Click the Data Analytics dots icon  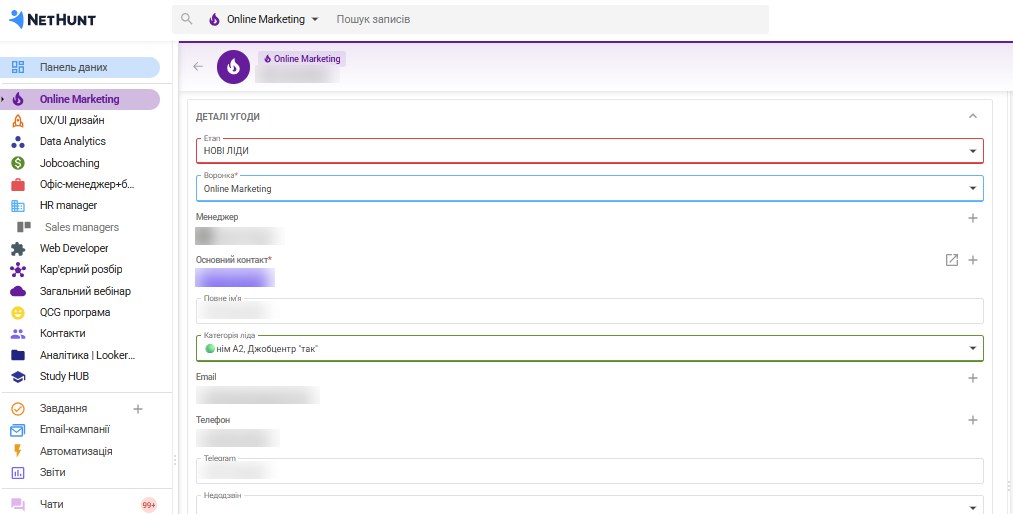coord(18,141)
